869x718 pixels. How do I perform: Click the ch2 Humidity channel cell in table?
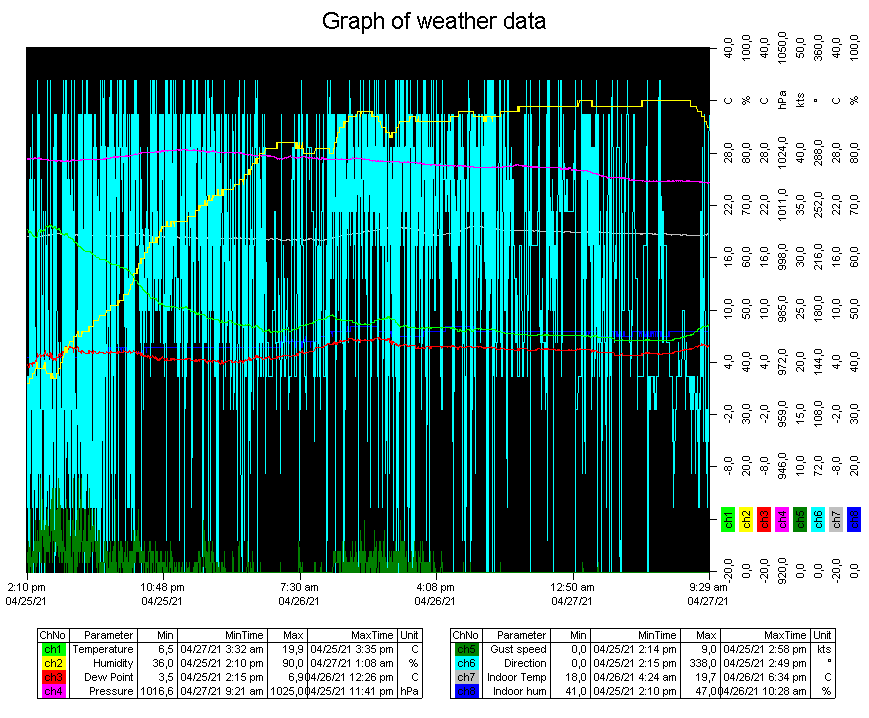[x=52, y=663]
